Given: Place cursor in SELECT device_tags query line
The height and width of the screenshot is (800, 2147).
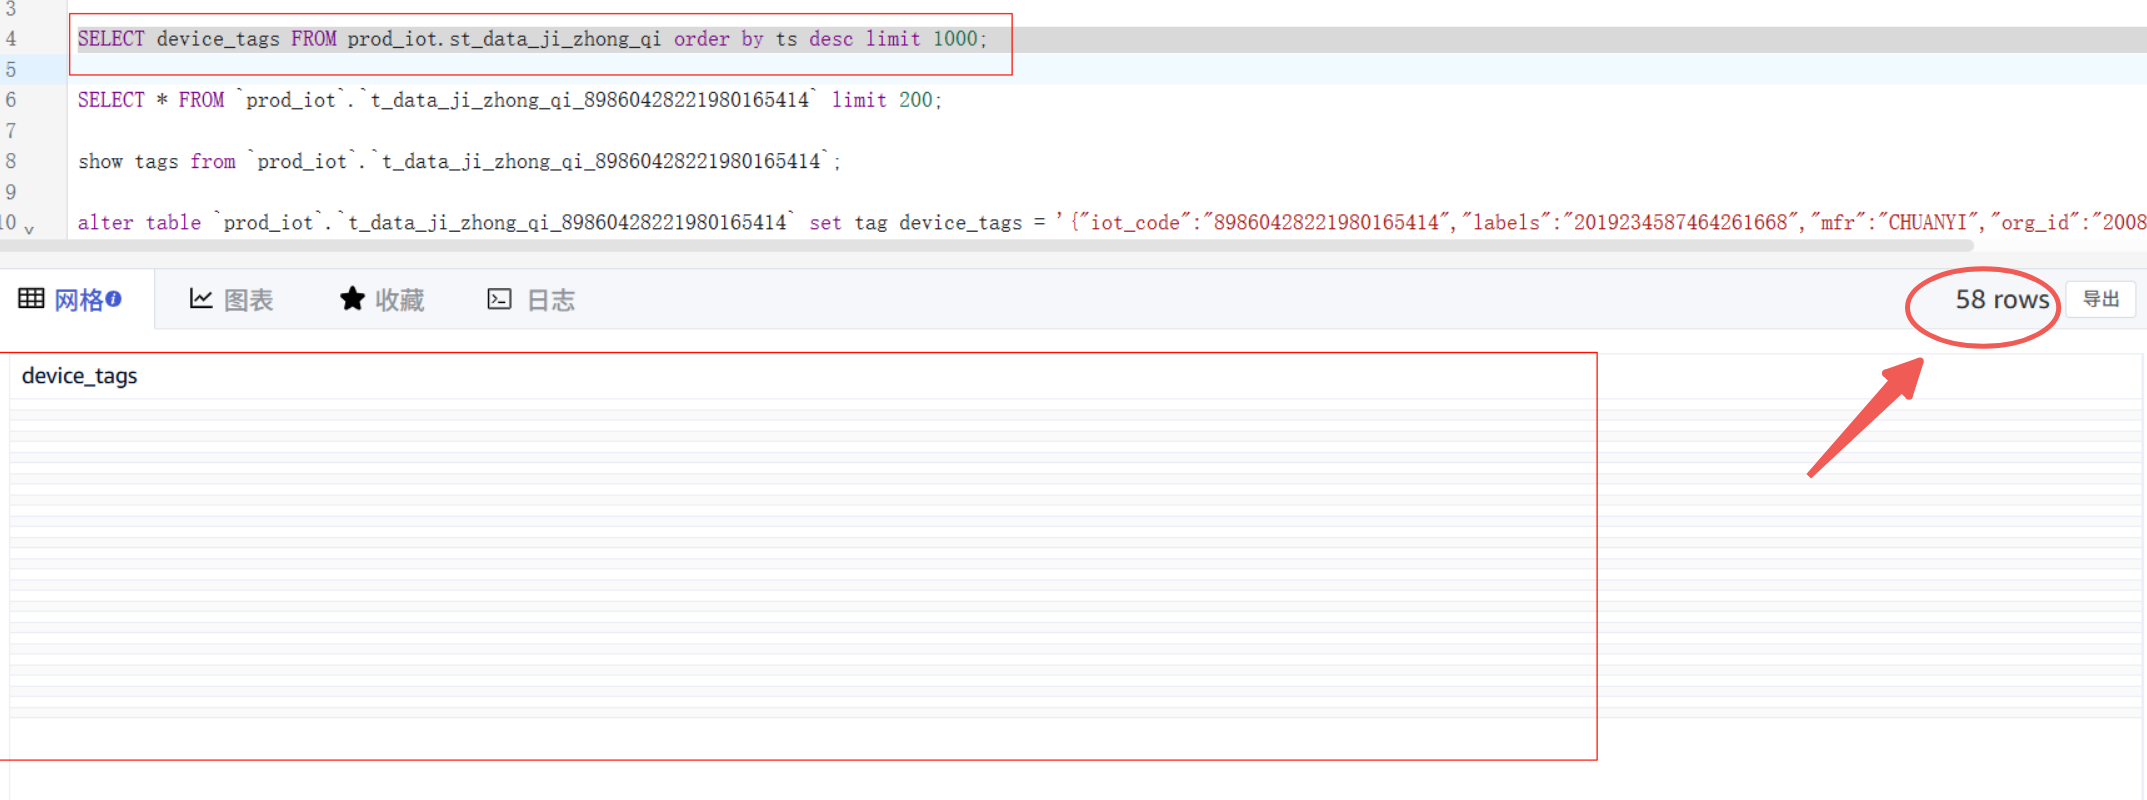Looking at the screenshot, I should pos(532,39).
